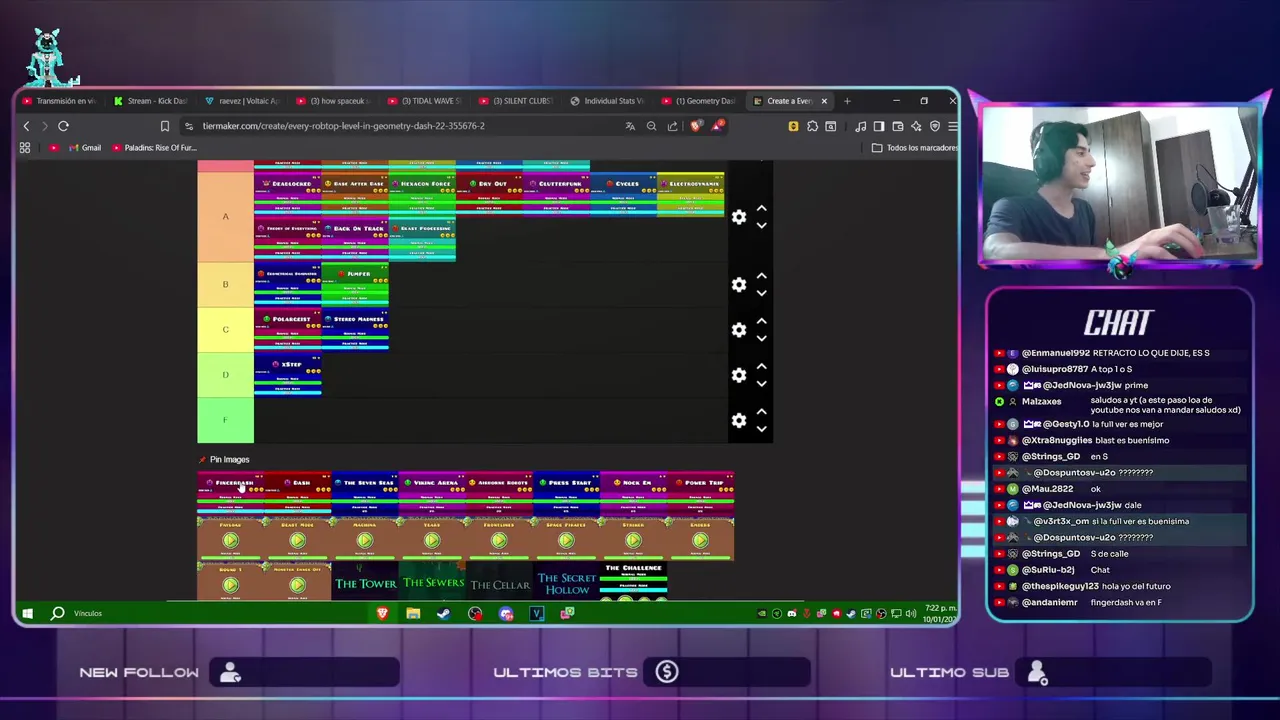Click the Pin Images option

click(223, 460)
